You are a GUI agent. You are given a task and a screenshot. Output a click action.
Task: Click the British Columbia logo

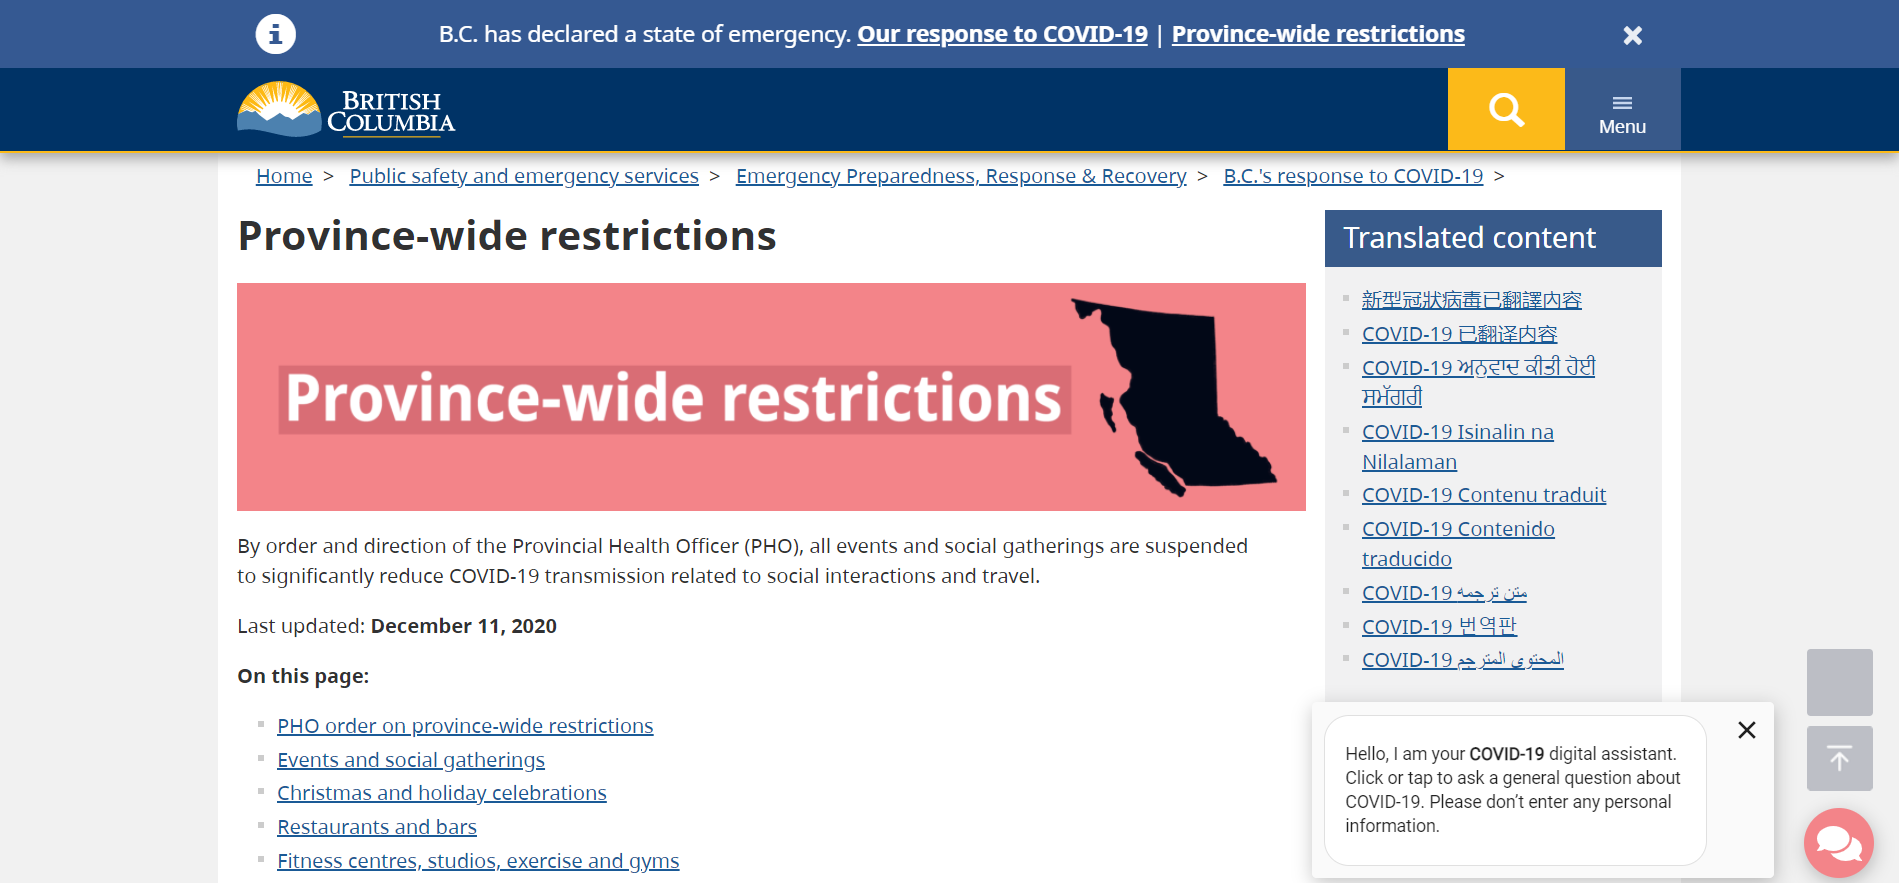(346, 110)
